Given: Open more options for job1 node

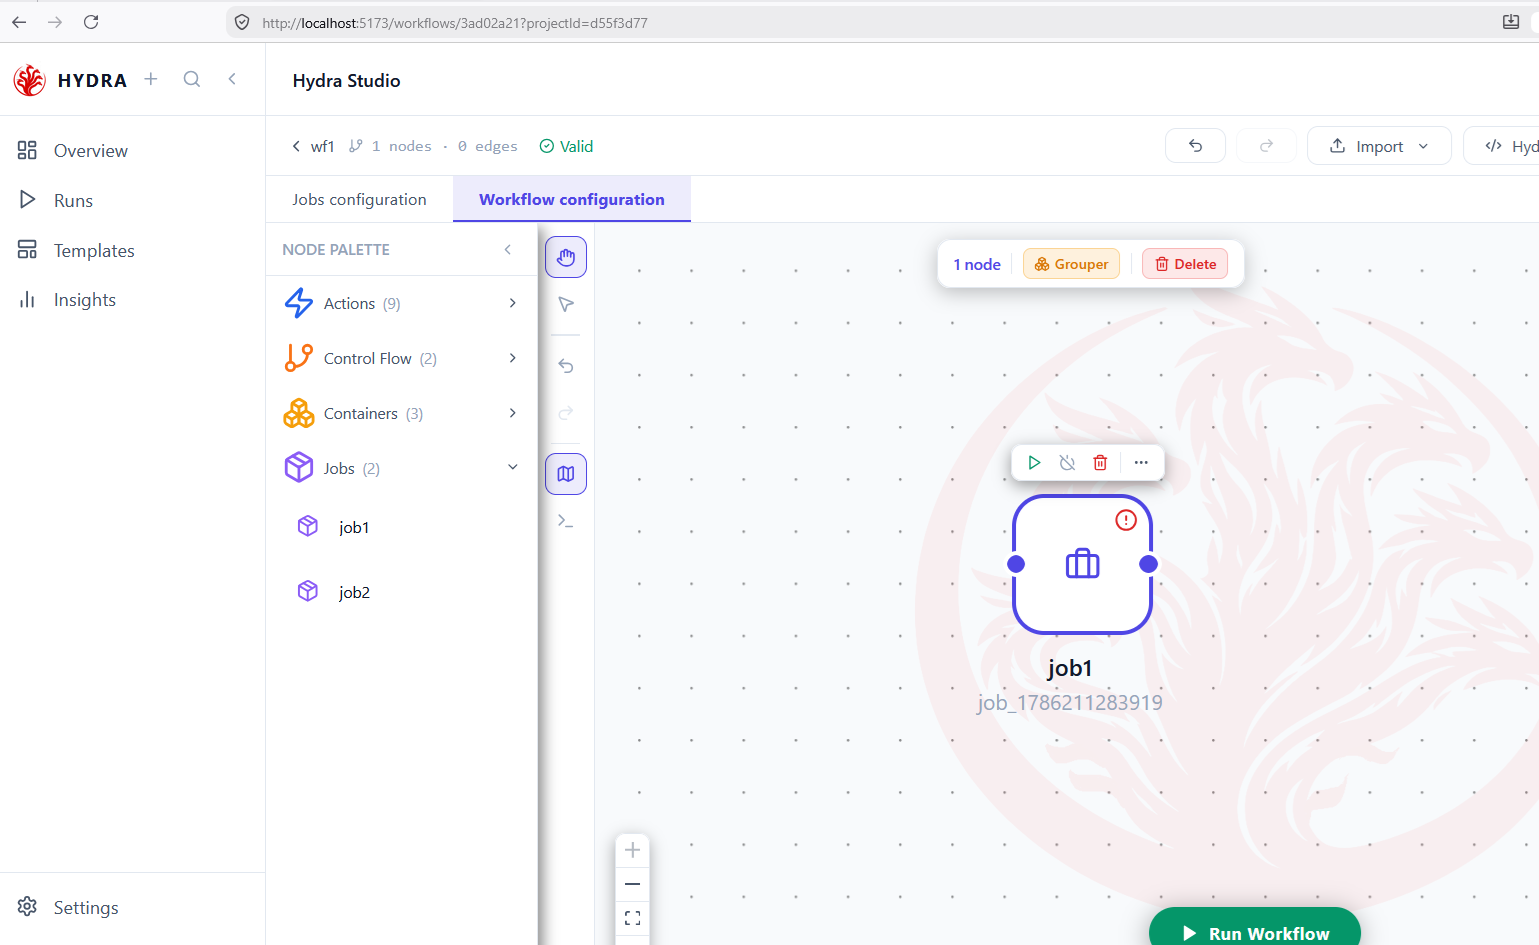Looking at the screenshot, I should click(x=1141, y=462).
